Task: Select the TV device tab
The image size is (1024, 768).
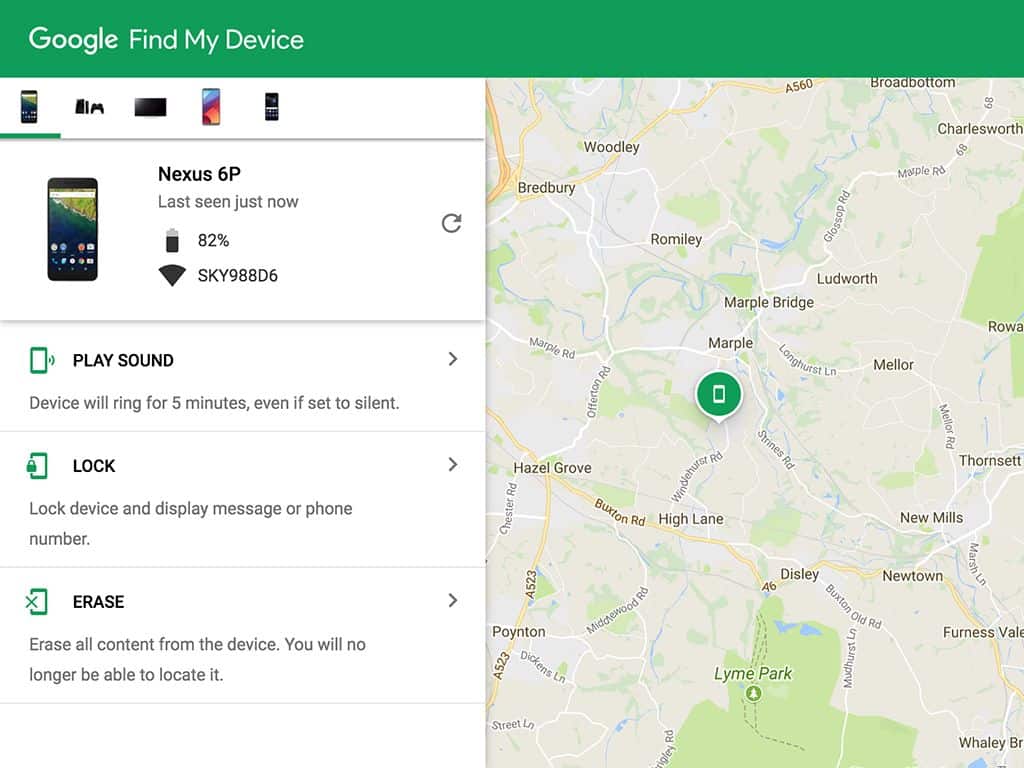Action: [150, 107]
